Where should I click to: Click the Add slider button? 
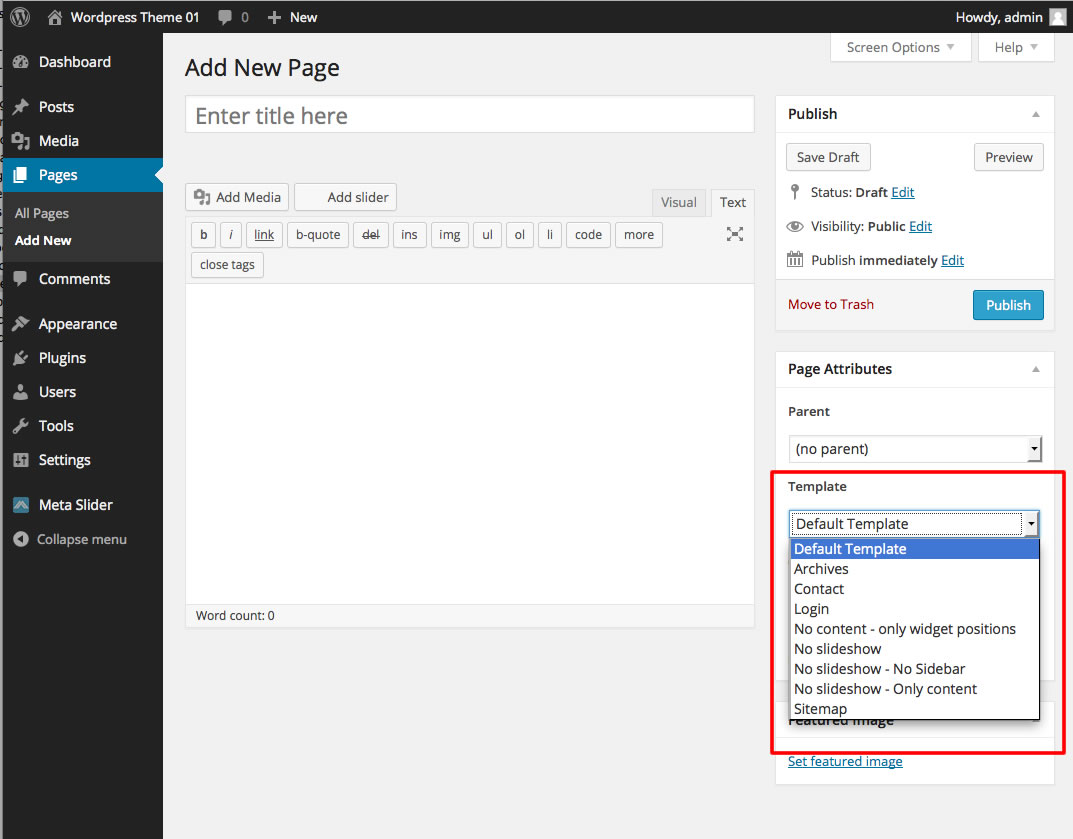[346, 197]
